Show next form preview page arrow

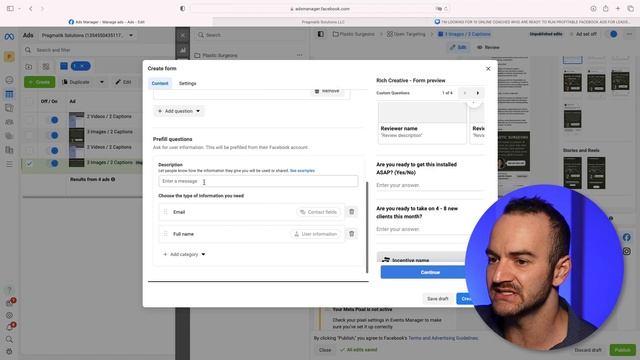tap(478, 93)
